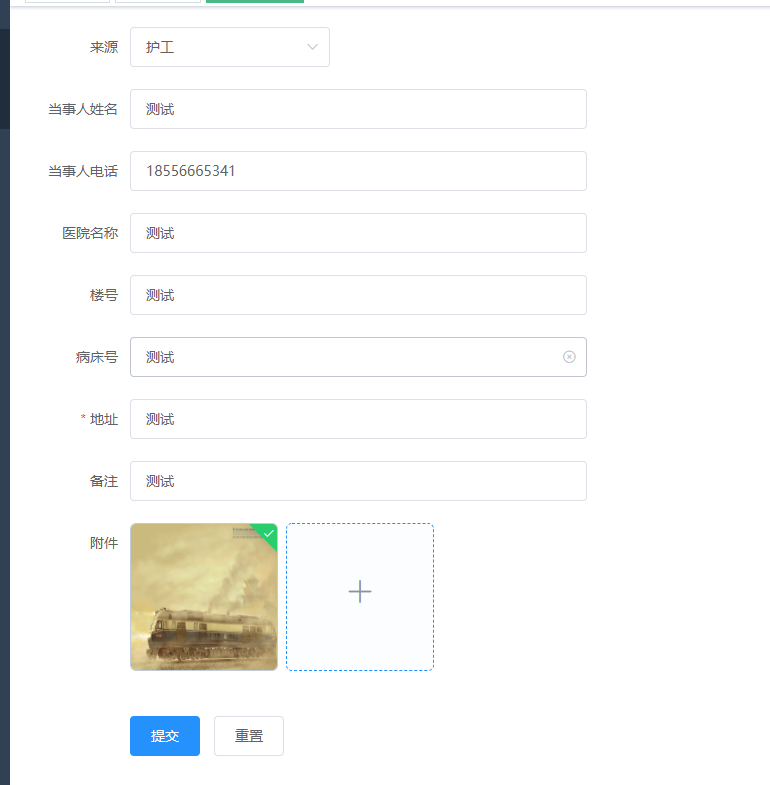Click the 病床号 label text
The image size is (770, 785).
point(97,357)
